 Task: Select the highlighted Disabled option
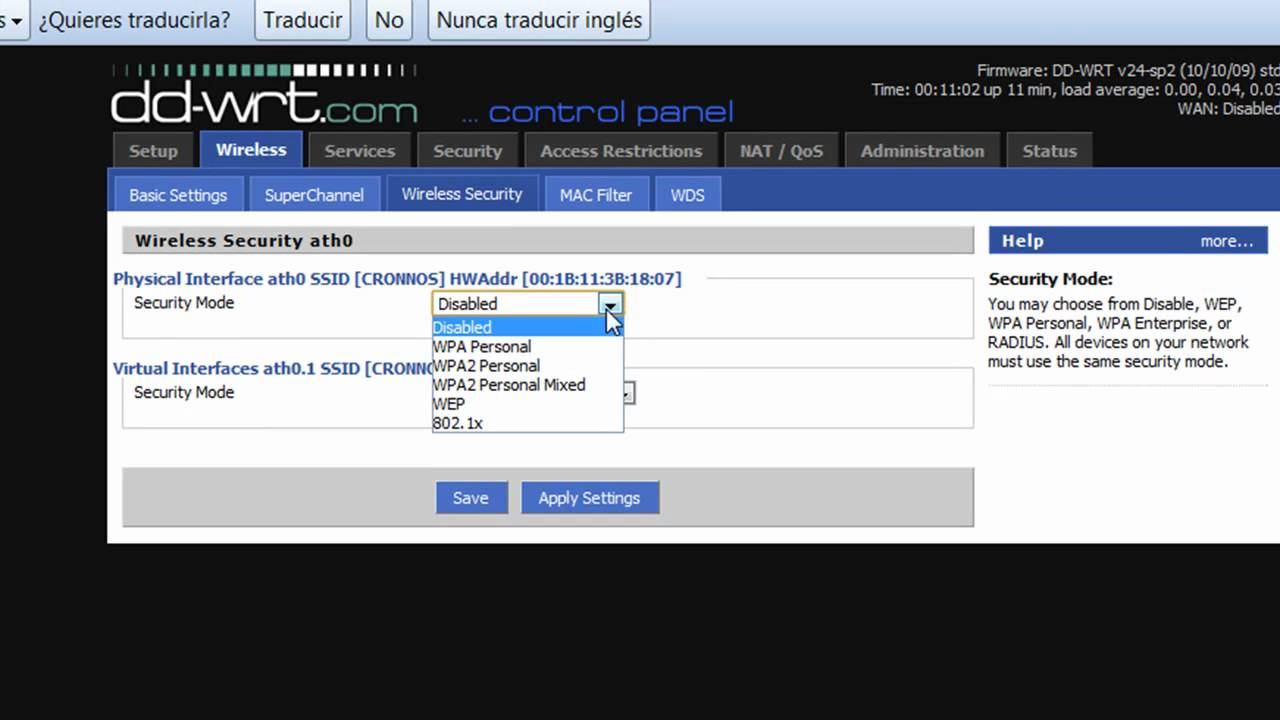point(462,328)
